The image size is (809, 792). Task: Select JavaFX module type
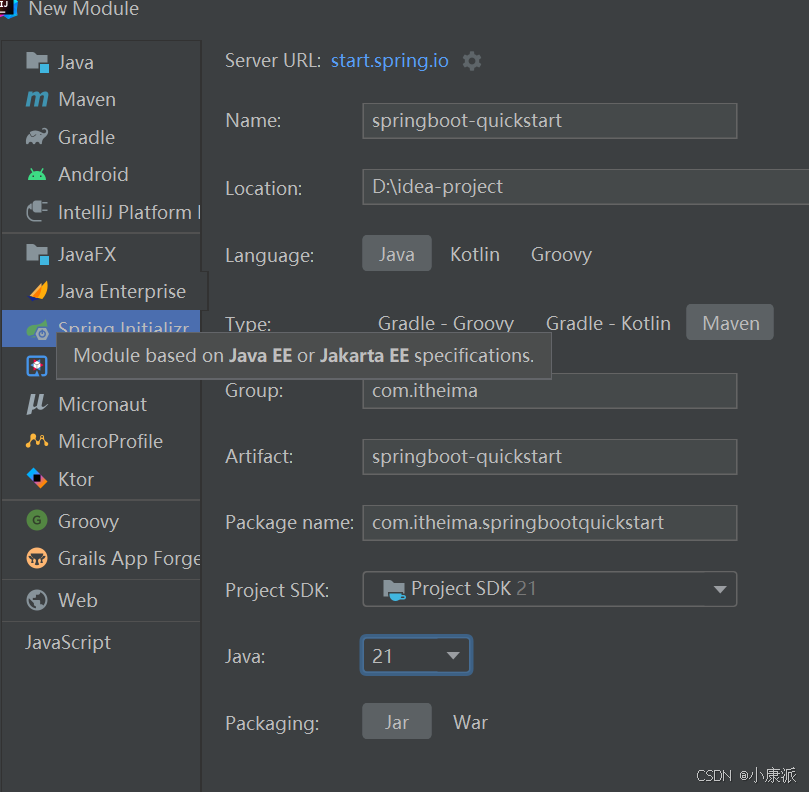[101, 254]
